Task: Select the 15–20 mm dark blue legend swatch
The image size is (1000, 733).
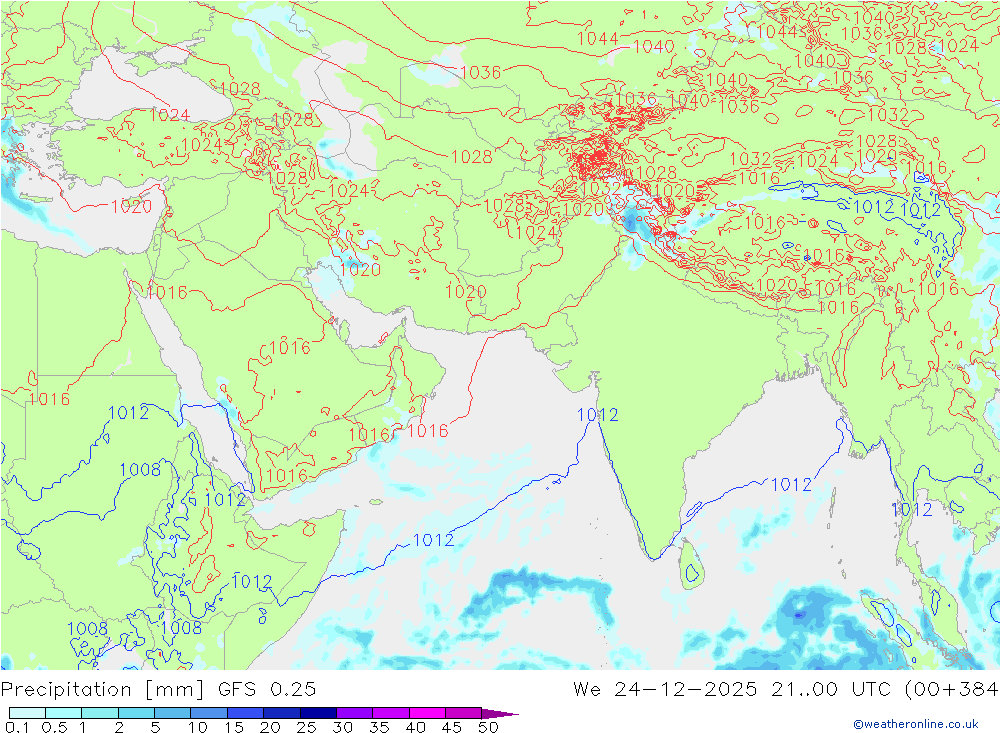Action: click(245, 713)
